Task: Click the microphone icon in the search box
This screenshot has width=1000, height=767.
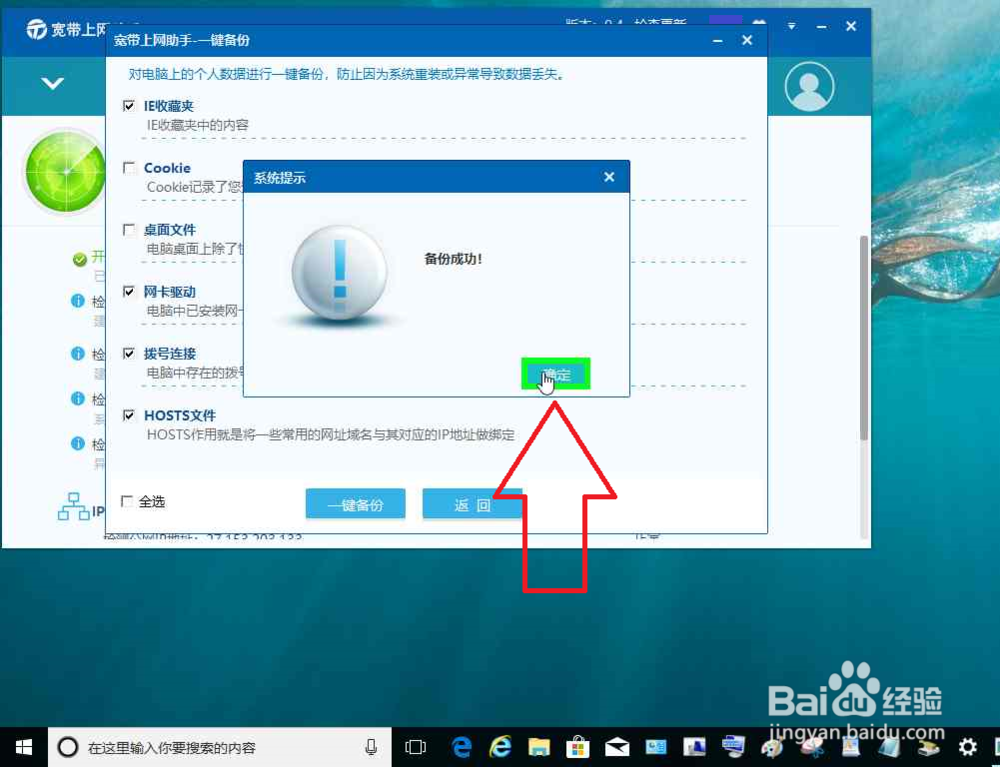Action: tap(370, 747)
